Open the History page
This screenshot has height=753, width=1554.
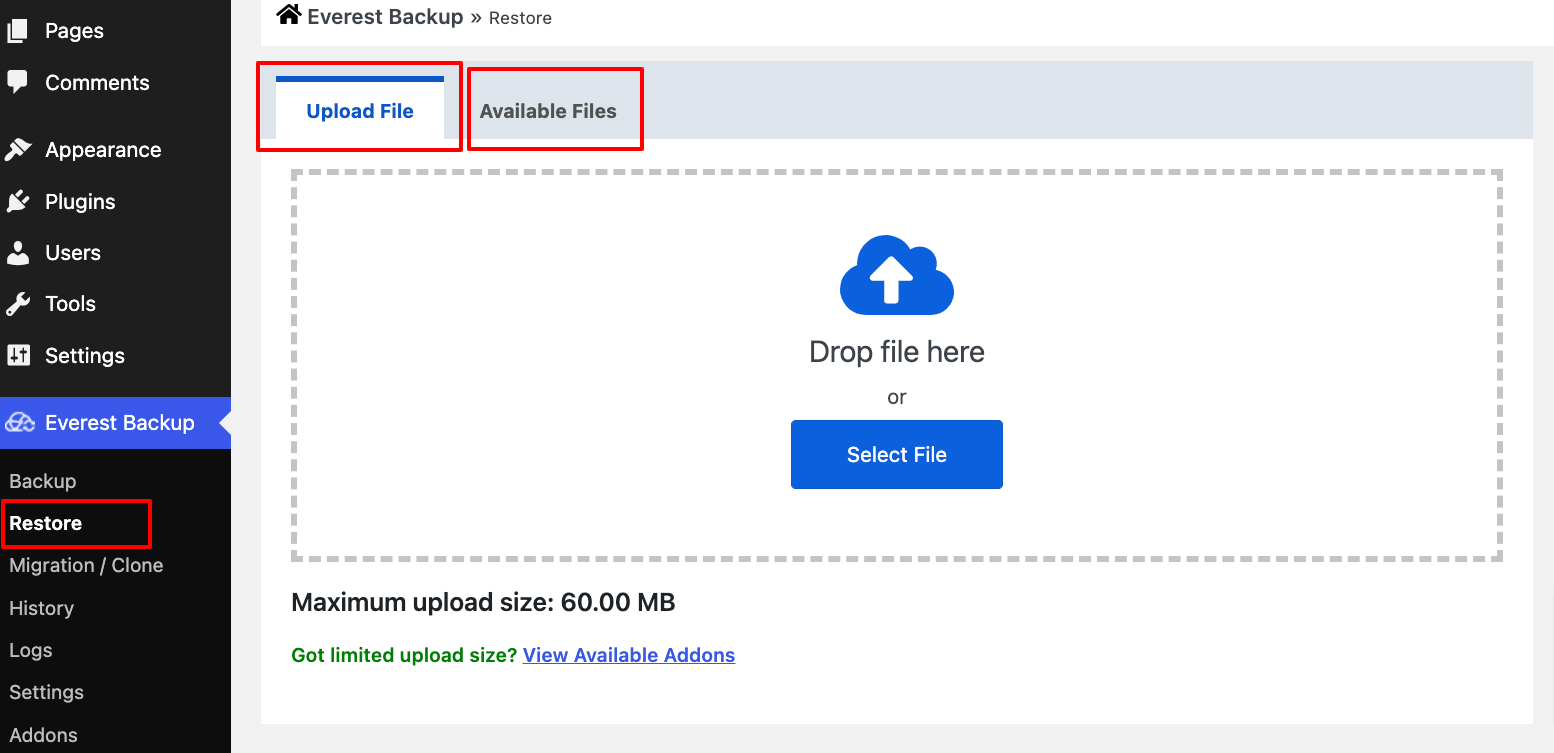[41, 608]
